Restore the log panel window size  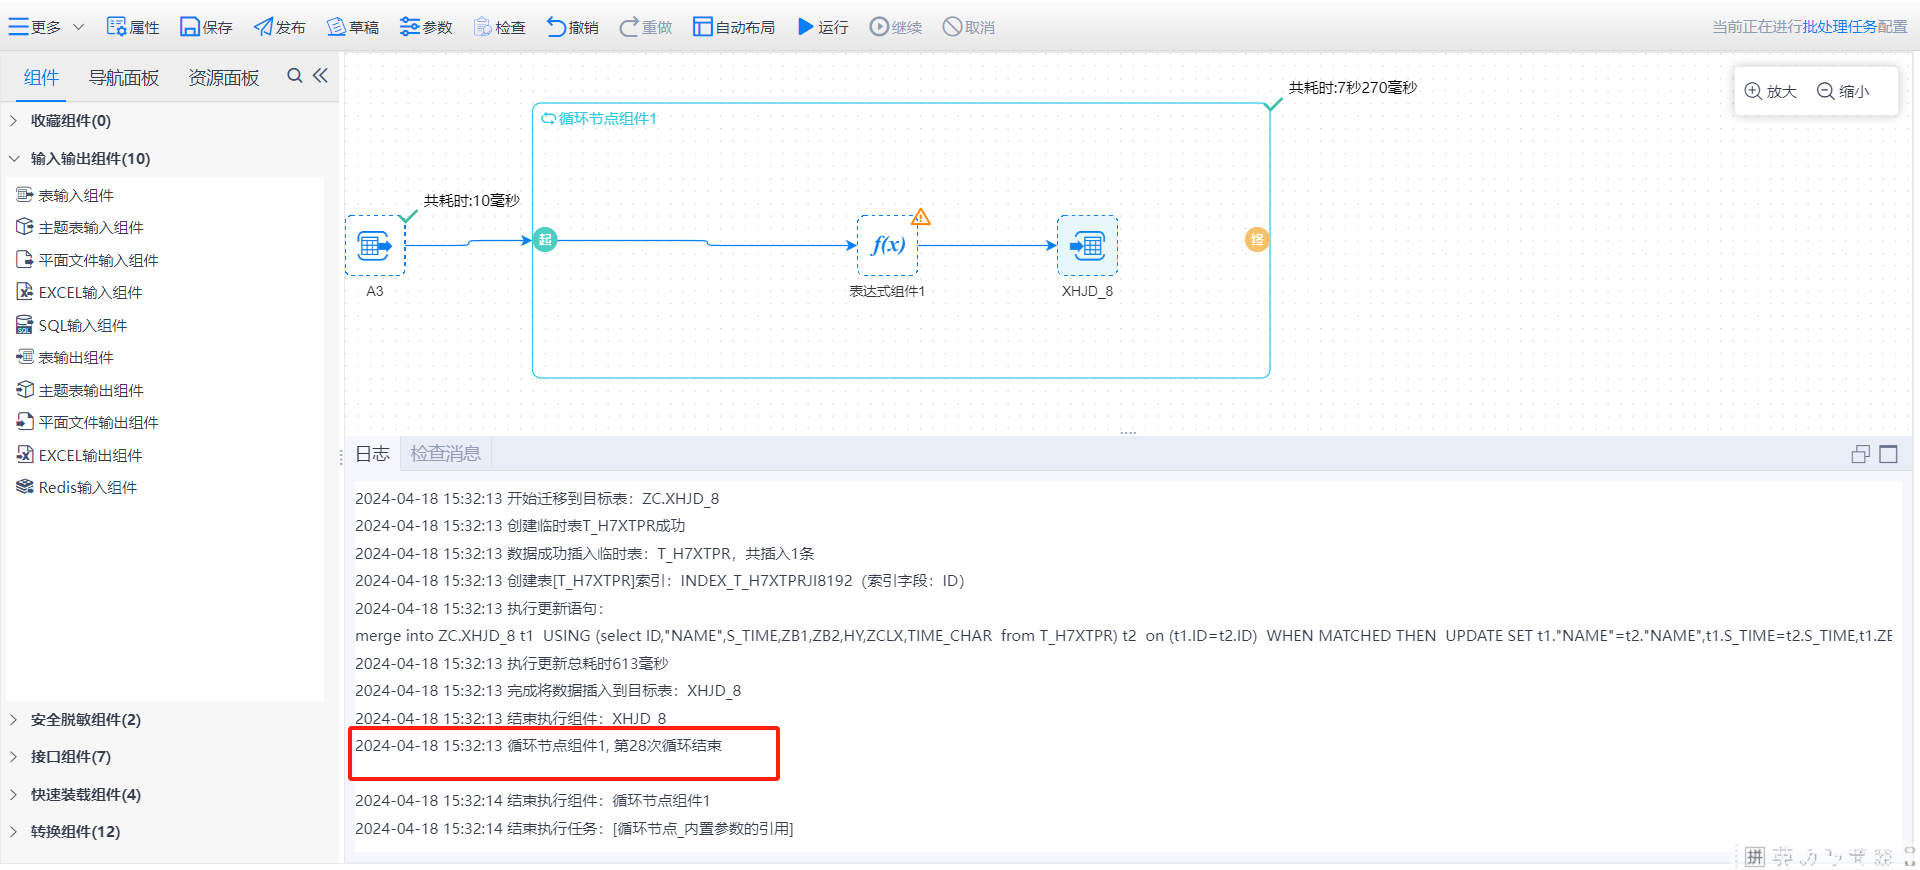[1860, 454]
